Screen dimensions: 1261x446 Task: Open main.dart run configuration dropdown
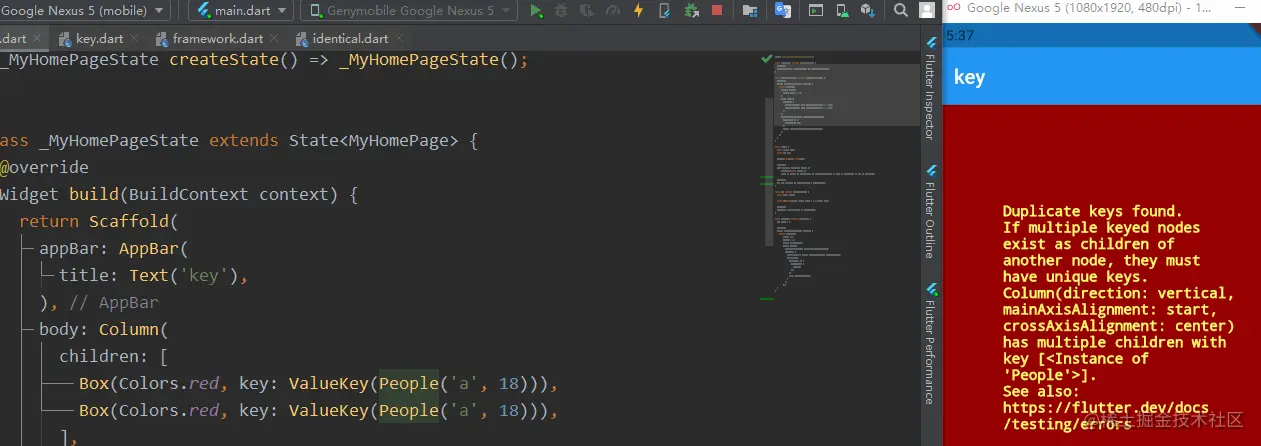click(x=241, y=11)
